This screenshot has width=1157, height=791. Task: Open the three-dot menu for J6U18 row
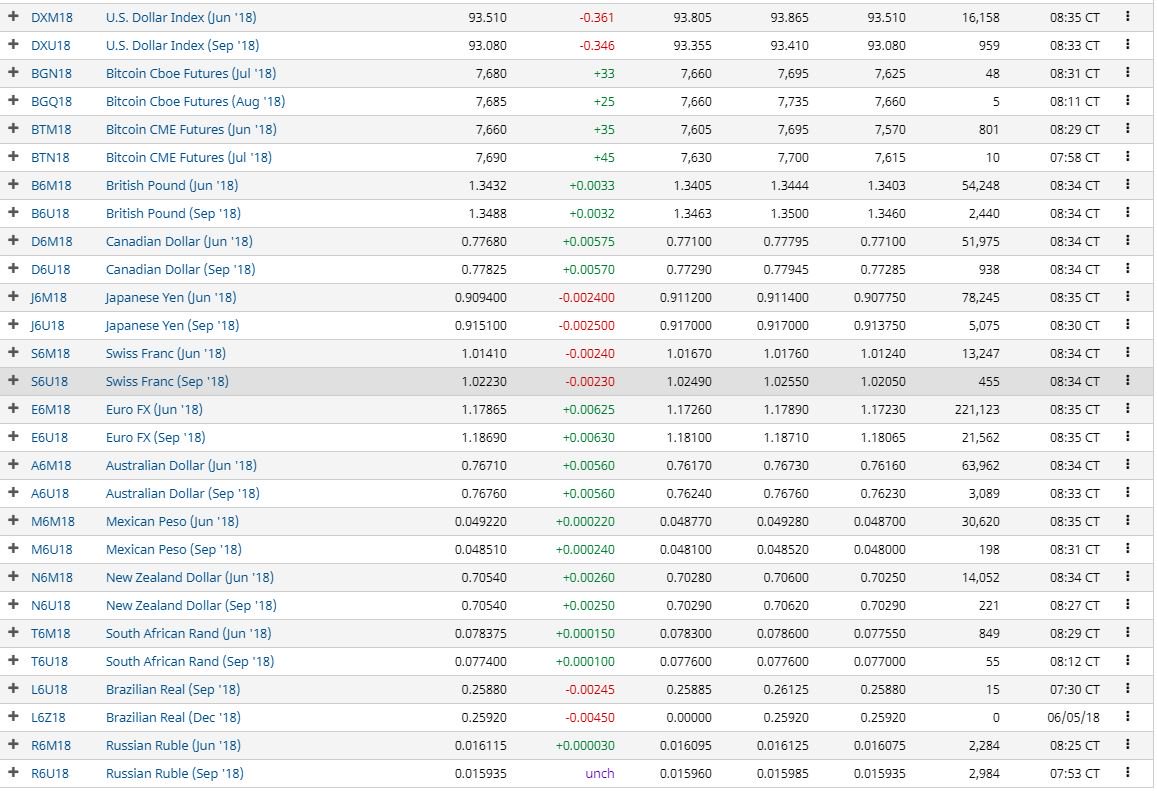1127,325
